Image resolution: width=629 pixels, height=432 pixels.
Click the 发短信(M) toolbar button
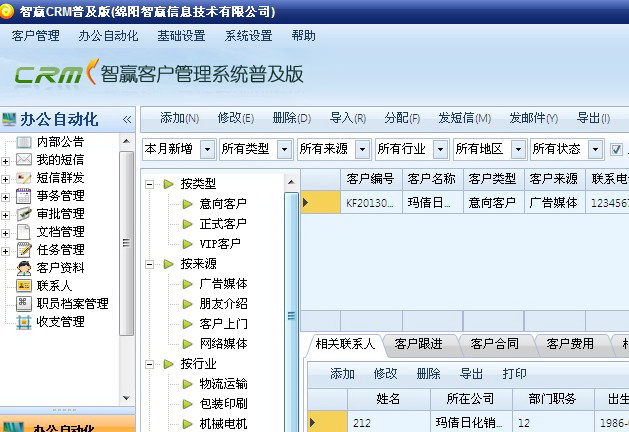point(465,118)
